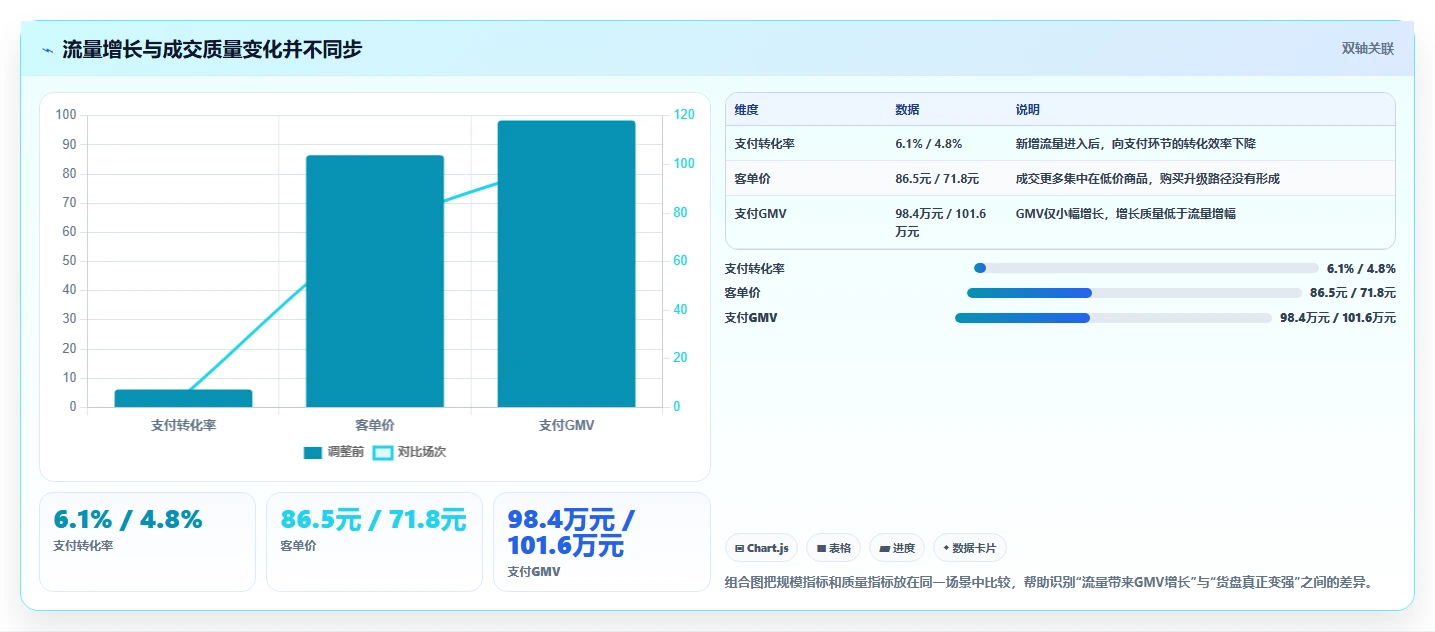Viewport: 1435px width, 632px height.
Task: Click the 支付GMV label on the chart x-axis
Action: pos(566,425)
